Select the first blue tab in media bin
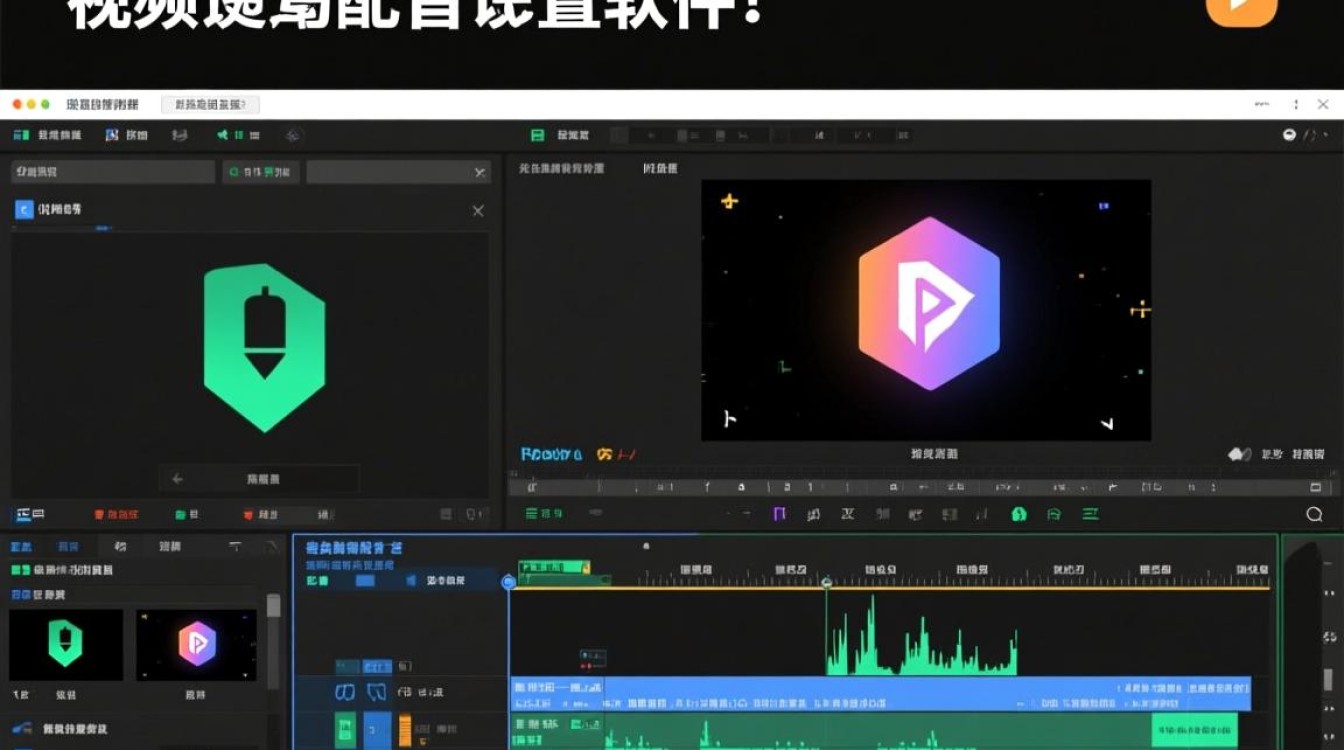Screen dimensions: 1344x750 coord(21,547)
